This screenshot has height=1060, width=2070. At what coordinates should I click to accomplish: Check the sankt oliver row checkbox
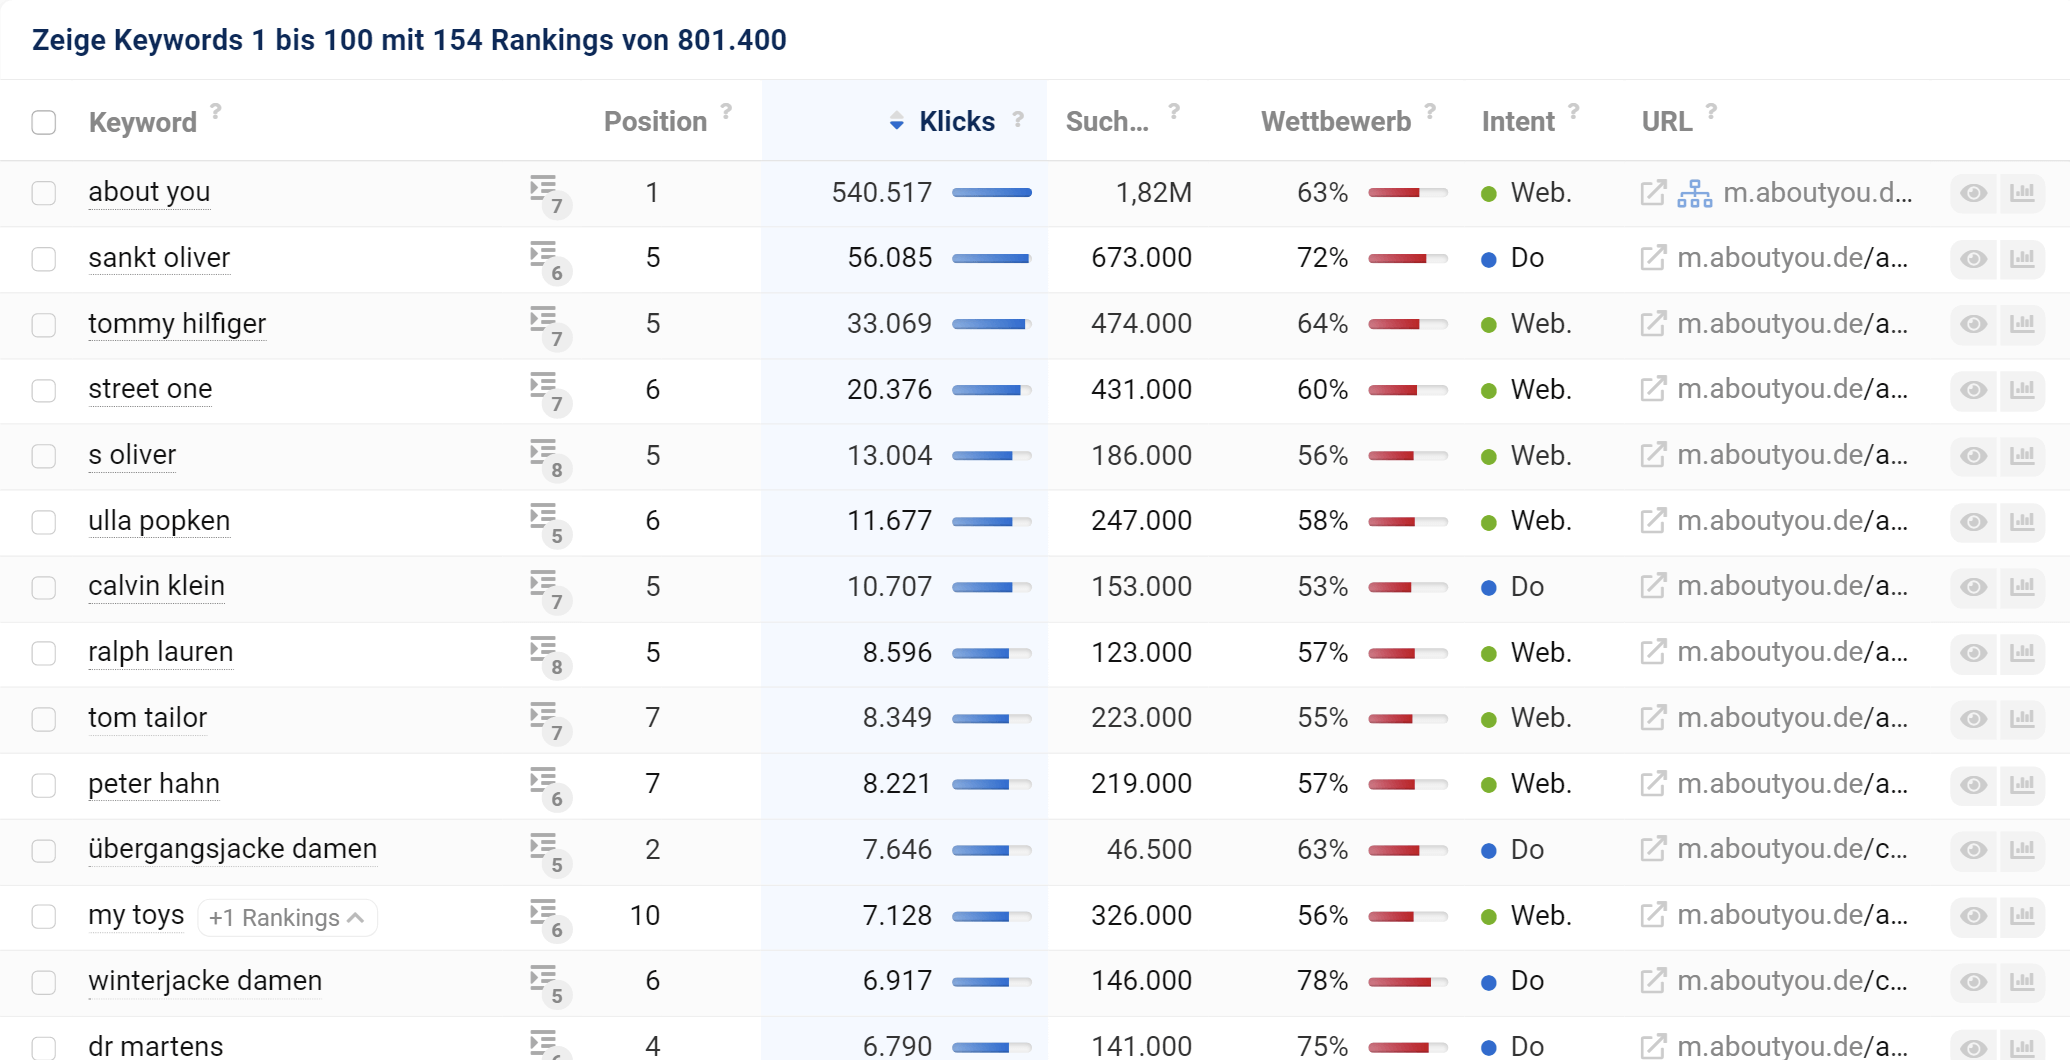tap(44, 259)
